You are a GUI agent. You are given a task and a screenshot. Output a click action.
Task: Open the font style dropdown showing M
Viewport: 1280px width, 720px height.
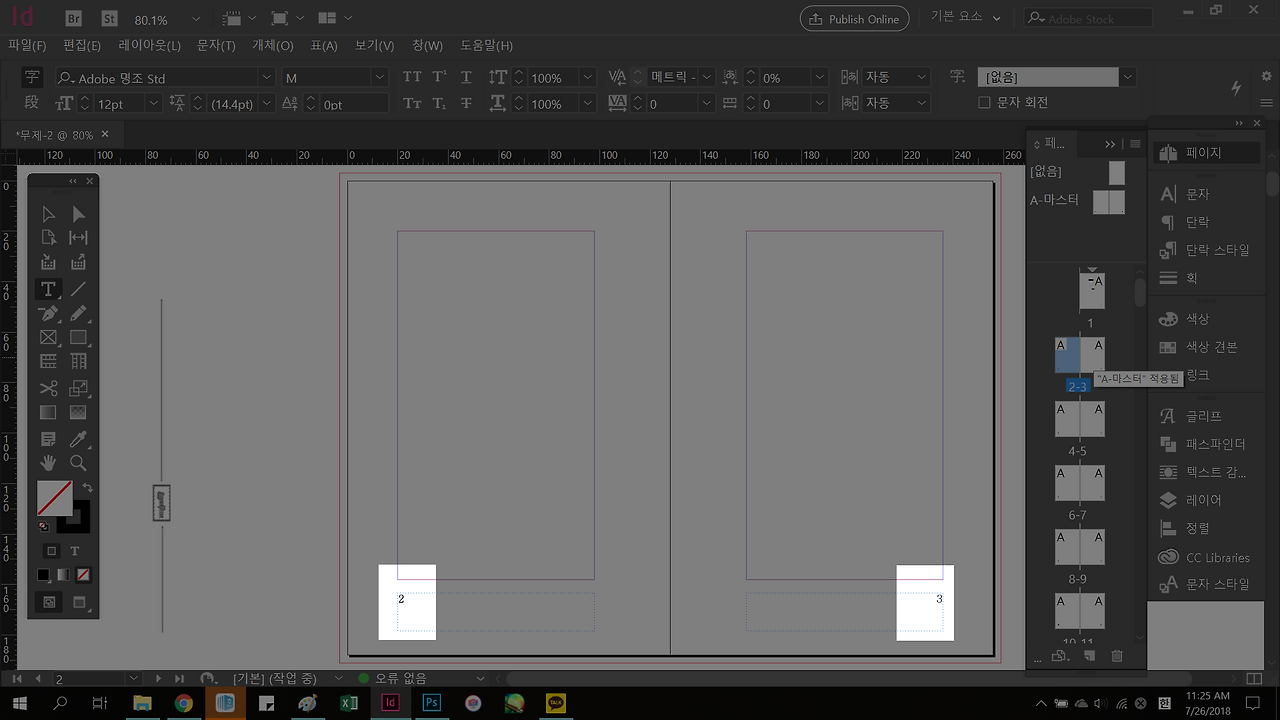pos(379,77)
